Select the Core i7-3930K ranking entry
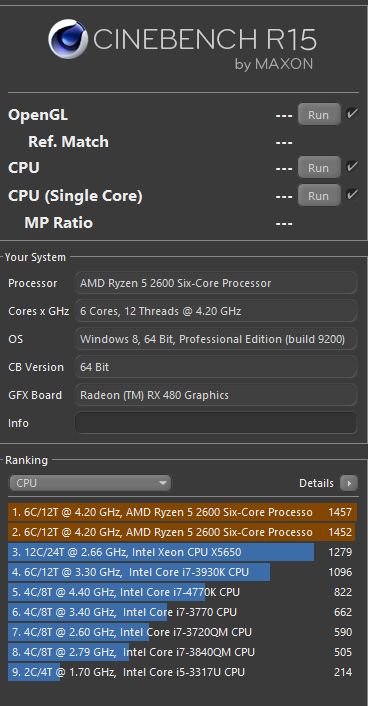The width and height of the screenshot is (368, 706). pos(182,572)
